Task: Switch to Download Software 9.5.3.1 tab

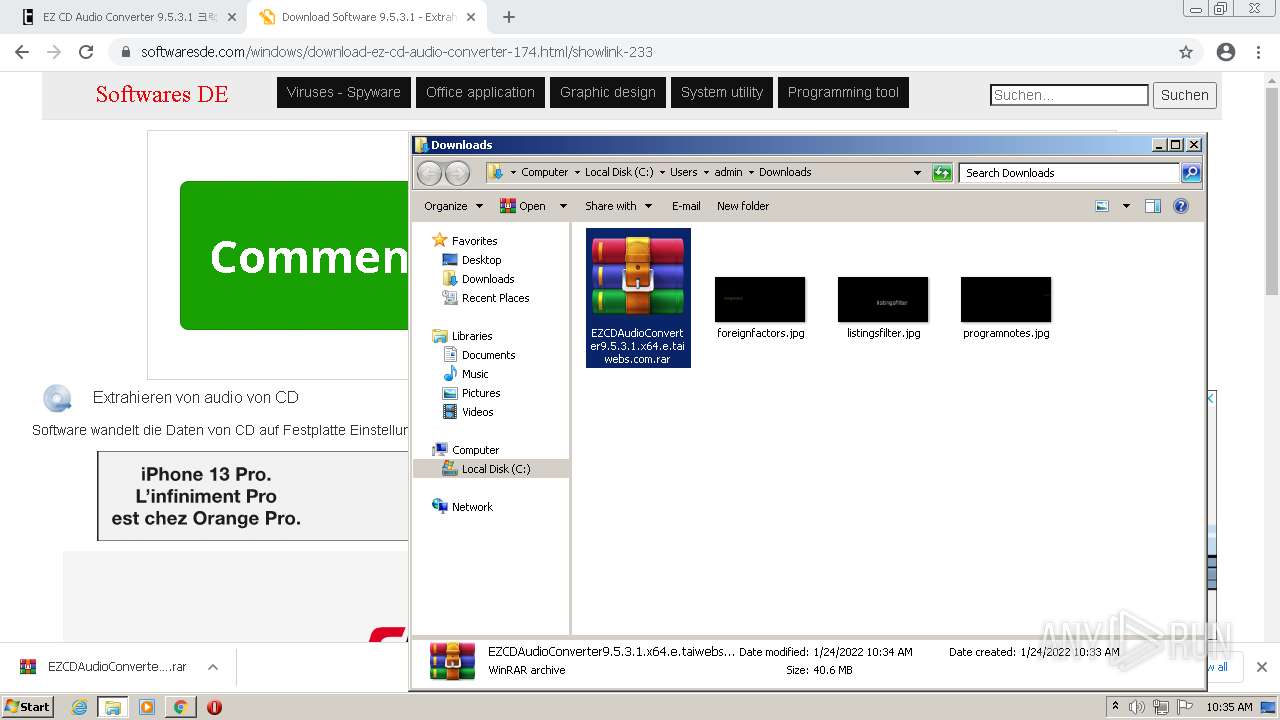Action: point(369,17)
